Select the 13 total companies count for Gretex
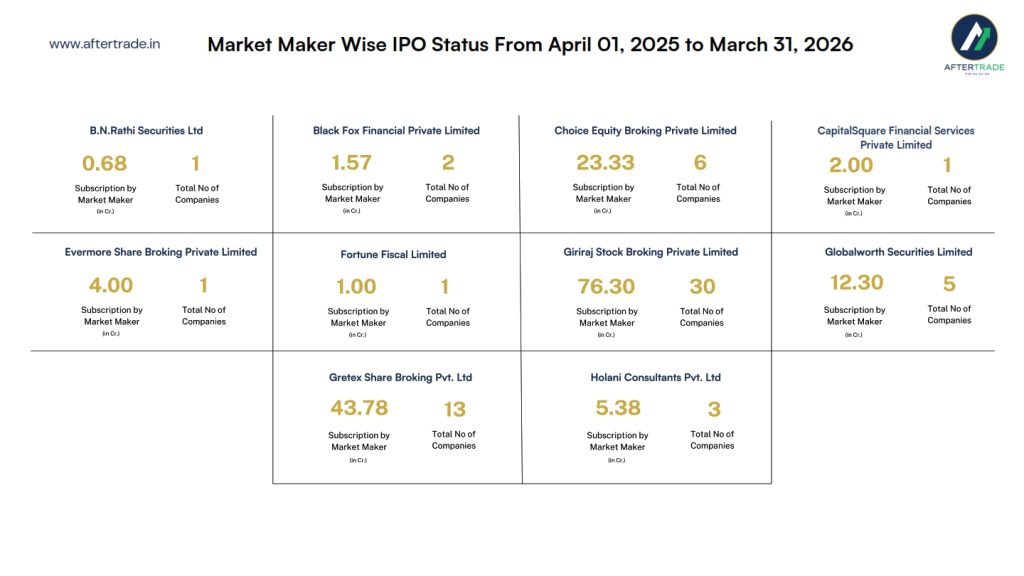This screenshot has width=1024, height=576. (x=454, y=409)
